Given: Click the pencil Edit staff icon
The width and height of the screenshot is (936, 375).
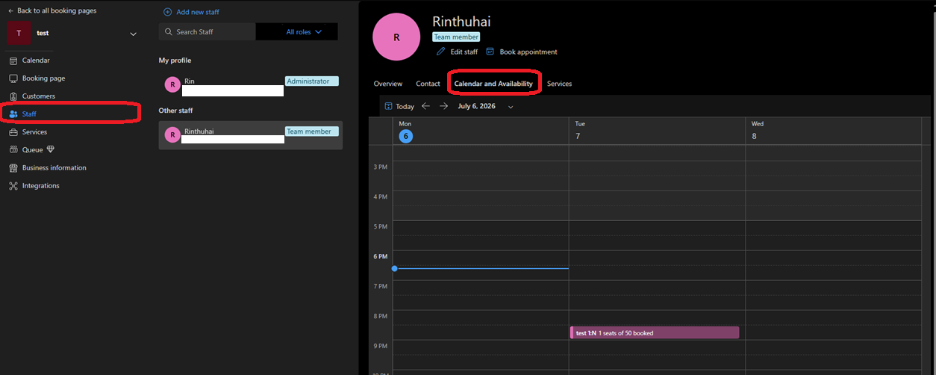Looking at the screenshot, I should [441, 52].
